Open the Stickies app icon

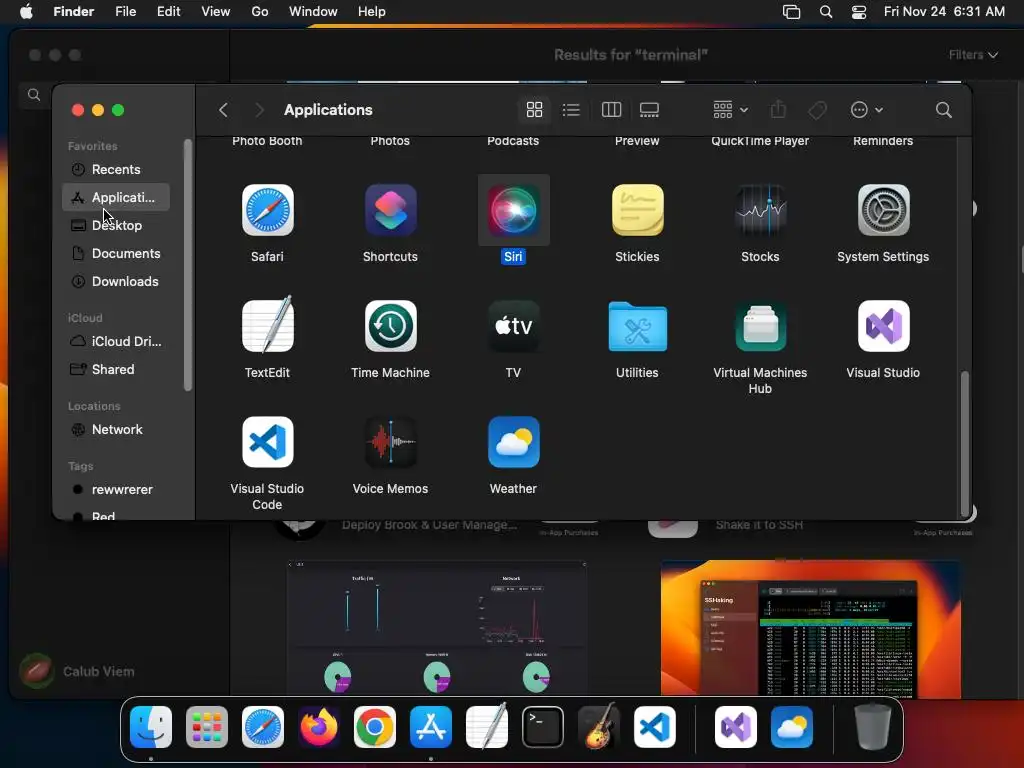point(637,210)
